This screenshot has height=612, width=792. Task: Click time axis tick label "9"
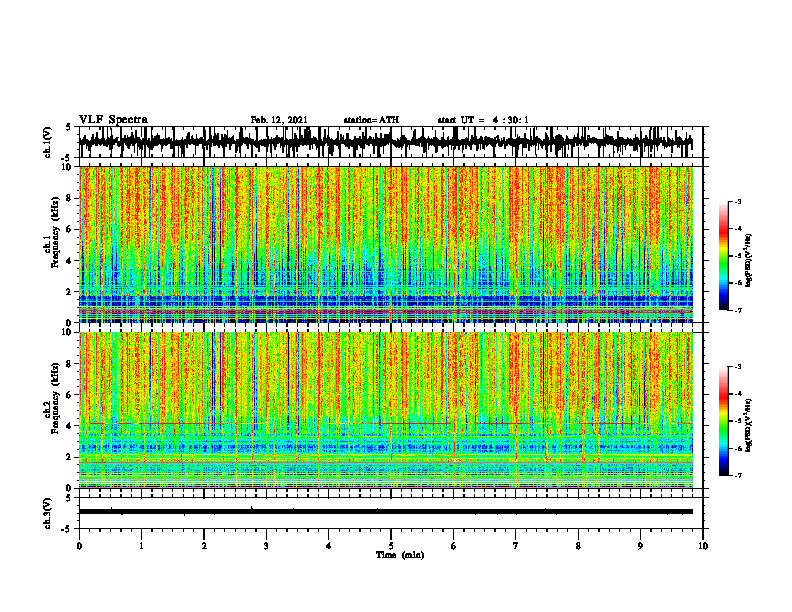pyautogui.click(x=640, y=546)
